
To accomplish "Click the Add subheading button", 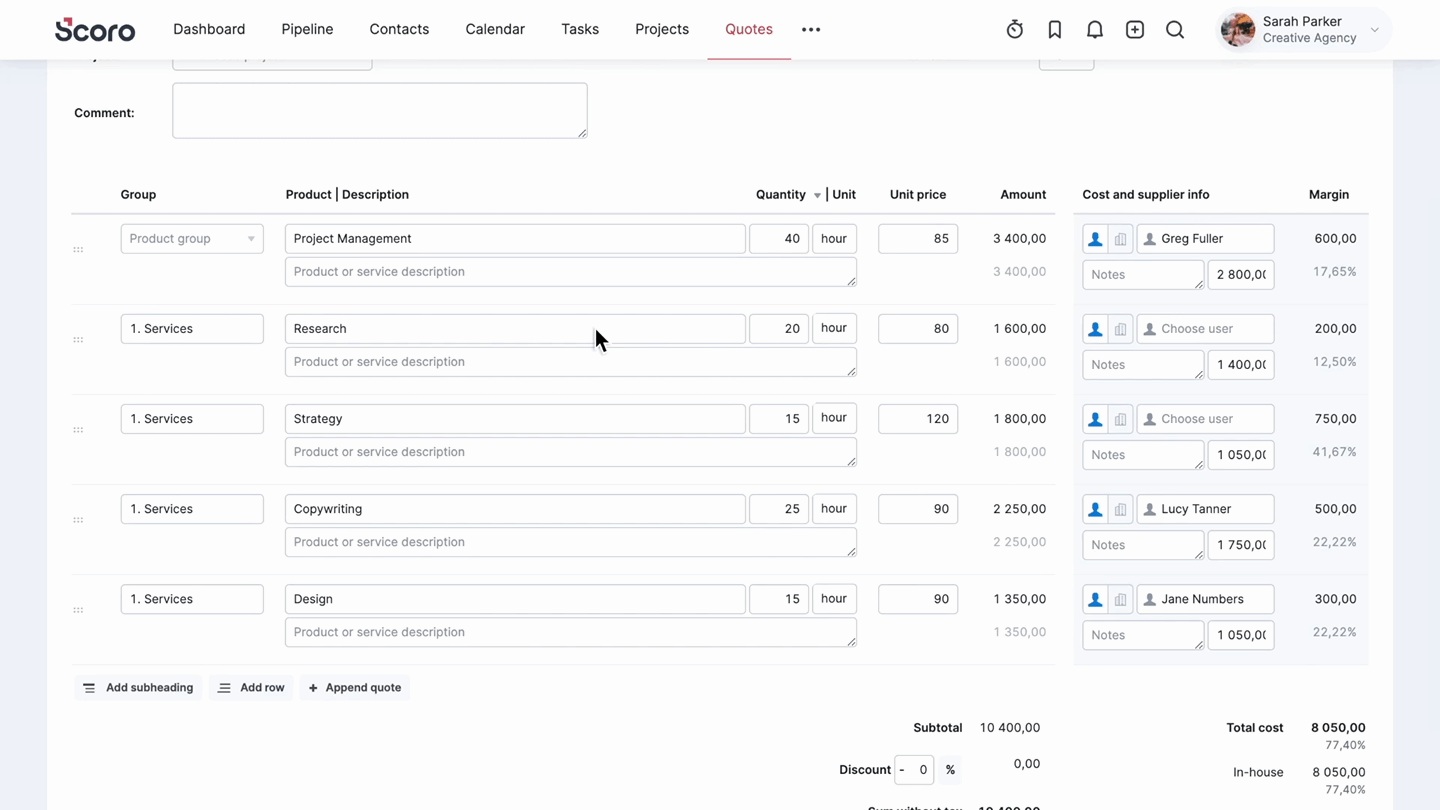I will point(138,688).
